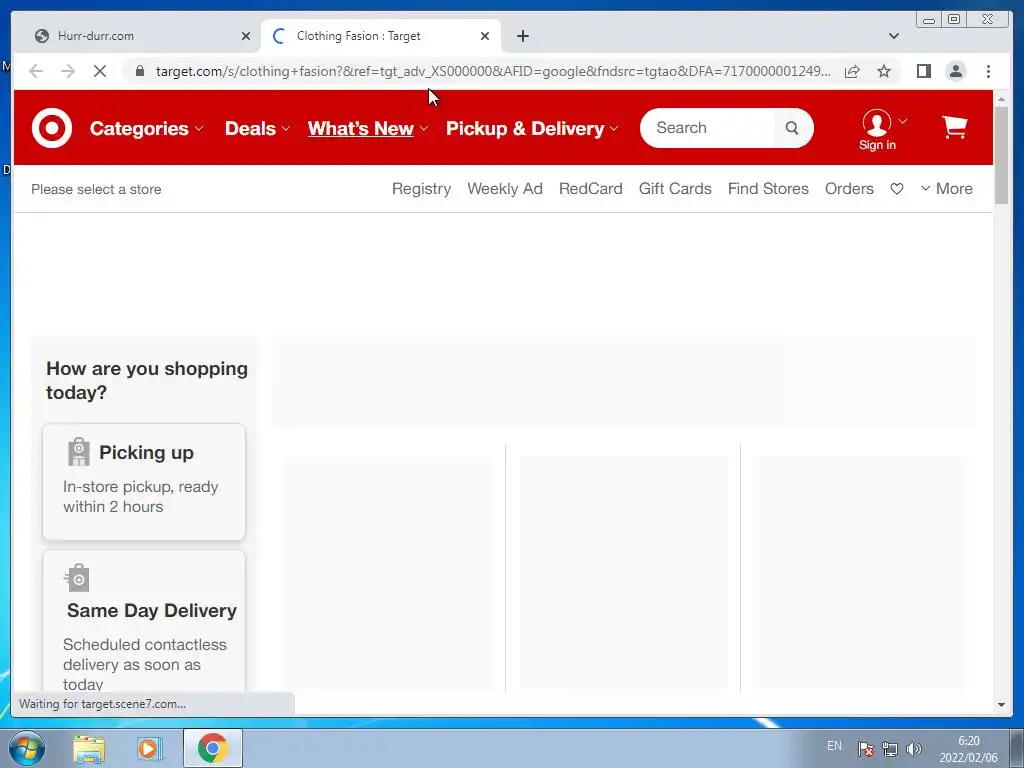Open the Chrome profile avatar
1024x768 pixels.
tap(955, 71)
